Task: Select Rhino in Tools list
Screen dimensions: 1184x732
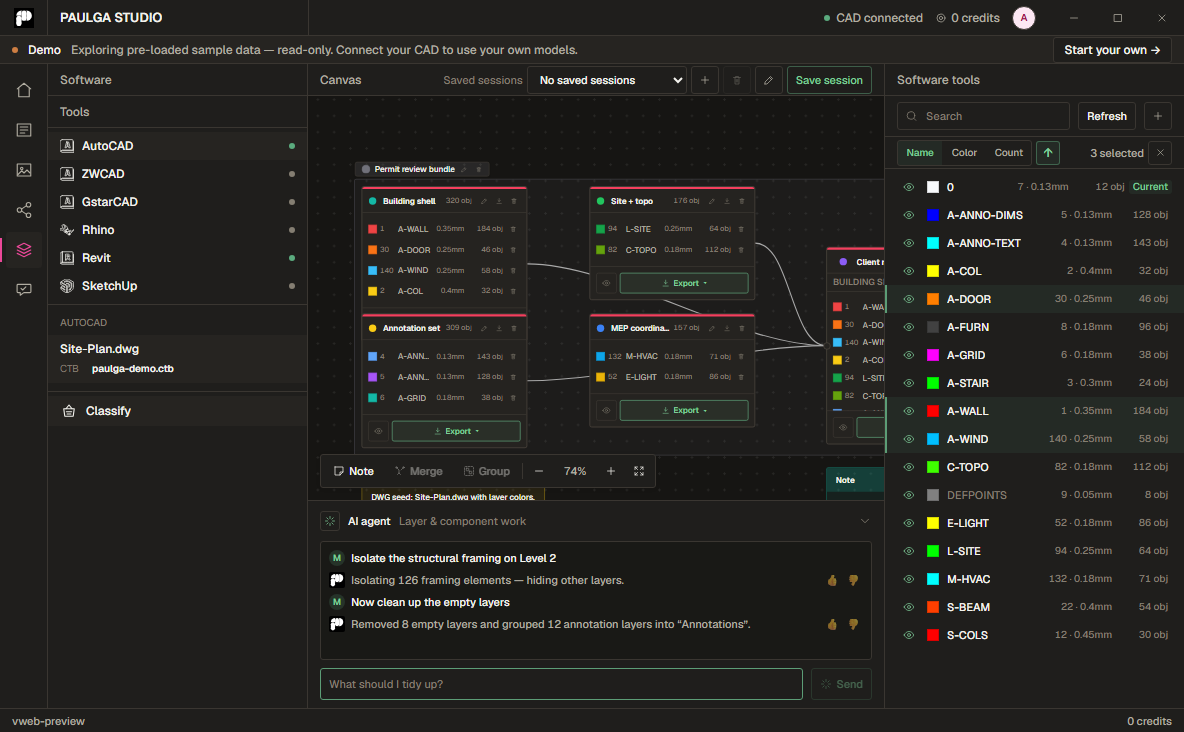Action: (177, 230)
